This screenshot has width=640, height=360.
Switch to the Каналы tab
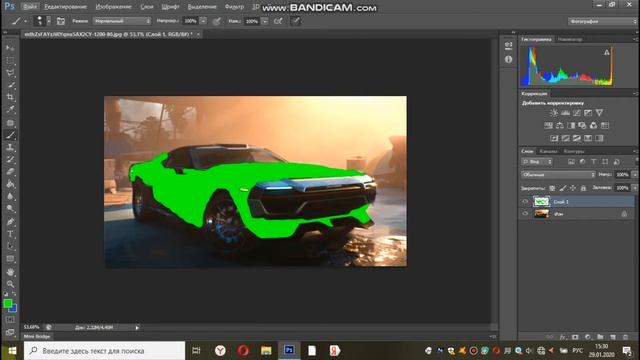point(548,151)
